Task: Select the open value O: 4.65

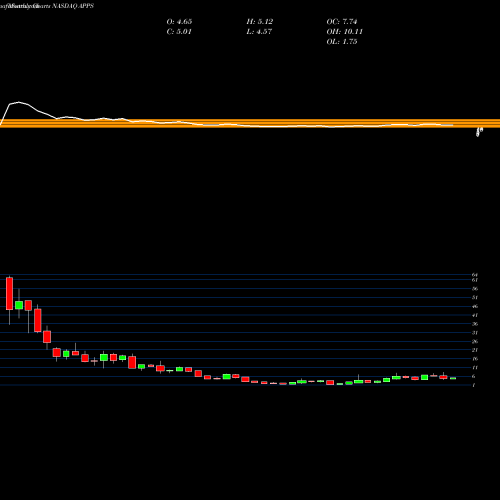Action: (x=179, y=22)
